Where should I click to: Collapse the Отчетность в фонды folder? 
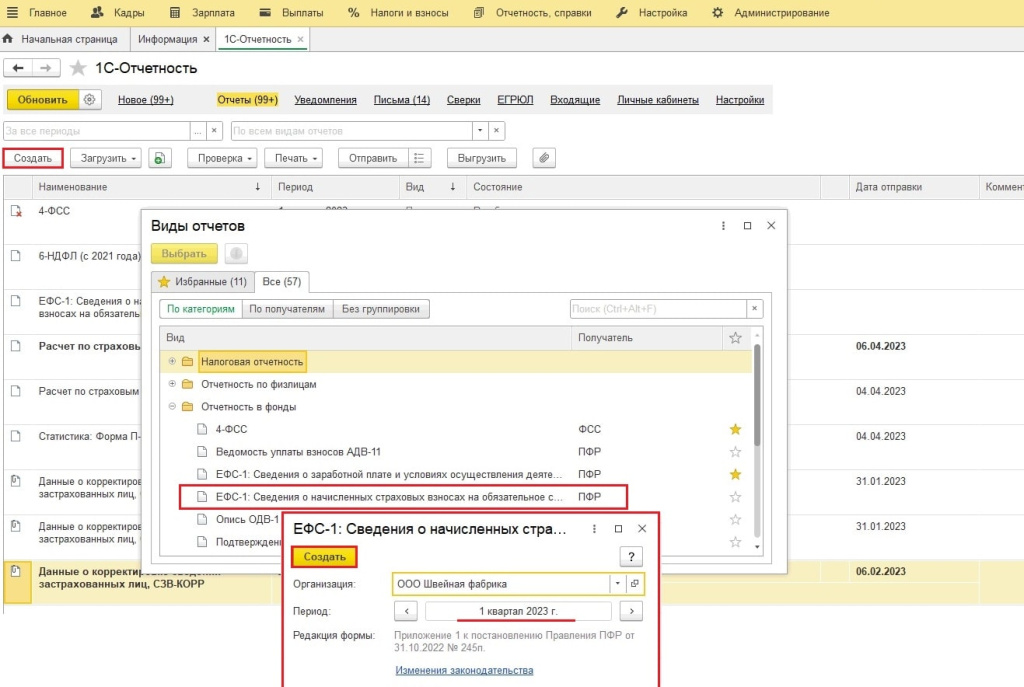tap(172, 406)
